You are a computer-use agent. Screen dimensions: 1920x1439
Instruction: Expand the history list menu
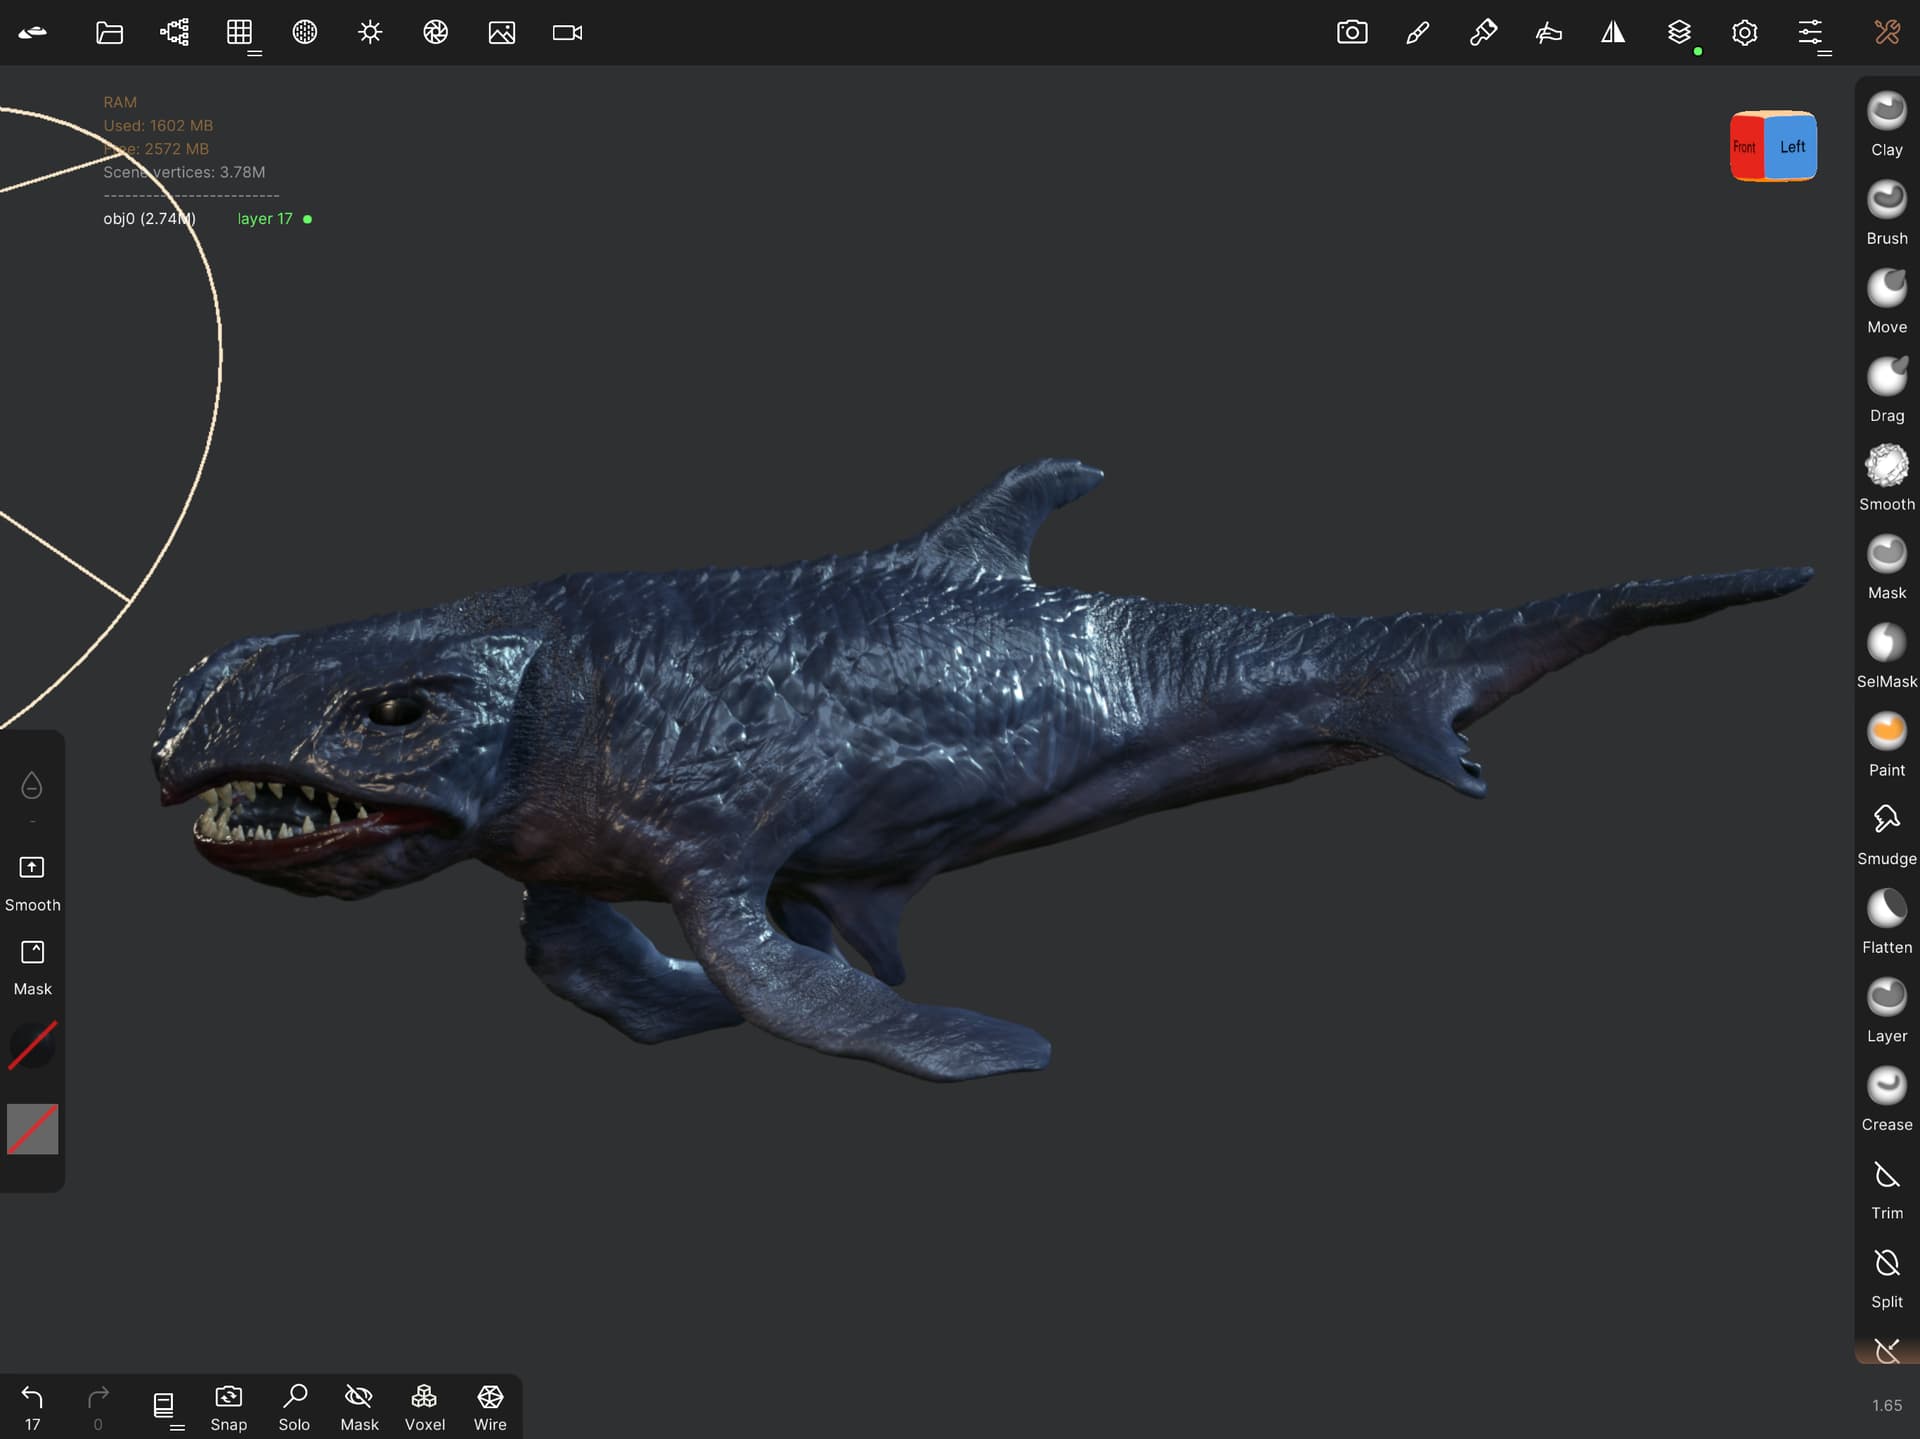pyautogui.click(x=164, y=1407)
